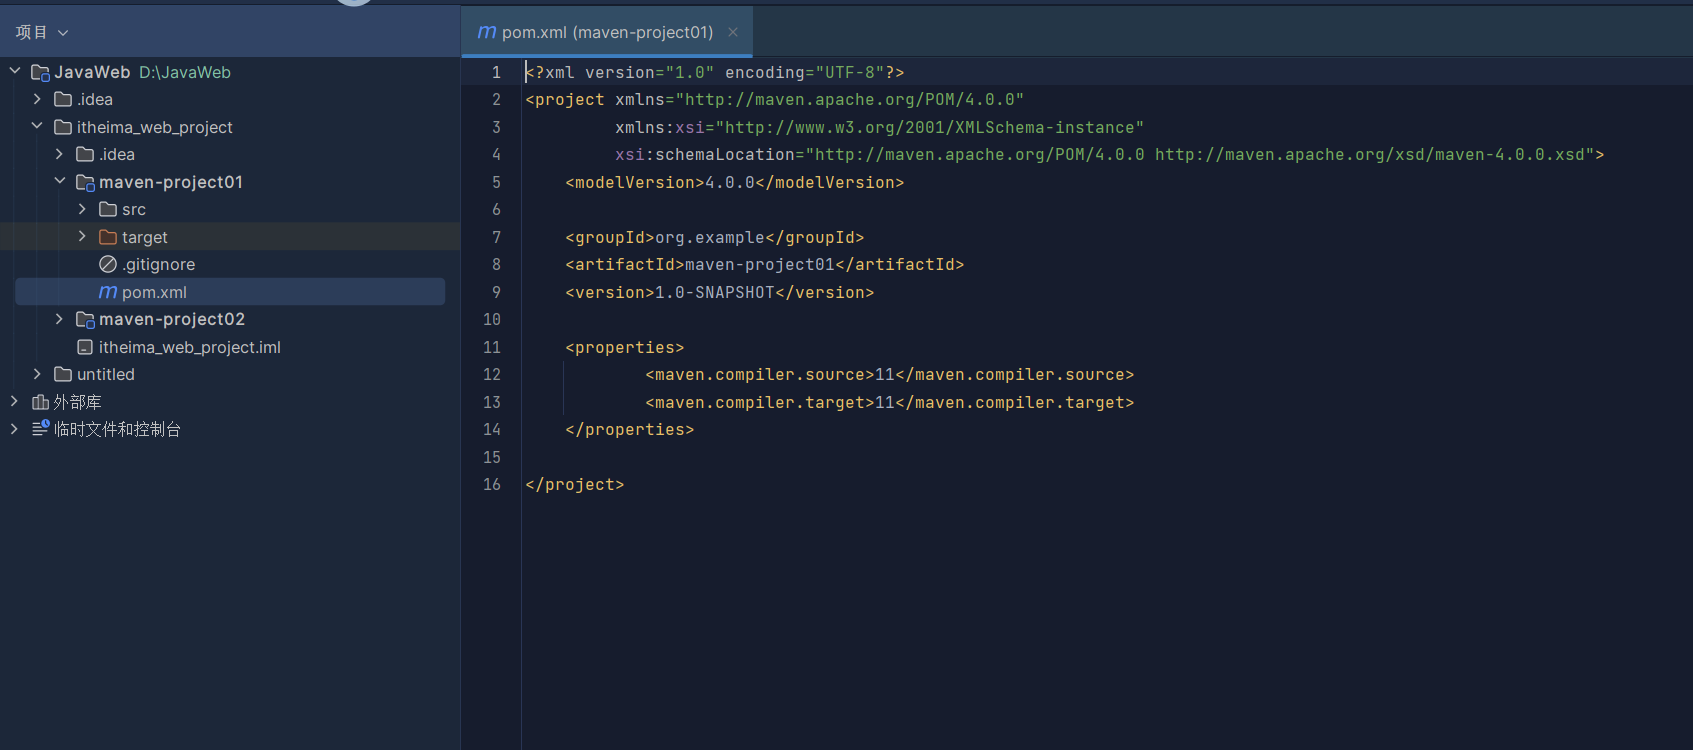Select the .idea folder under JavaWeb

point(95,99)
